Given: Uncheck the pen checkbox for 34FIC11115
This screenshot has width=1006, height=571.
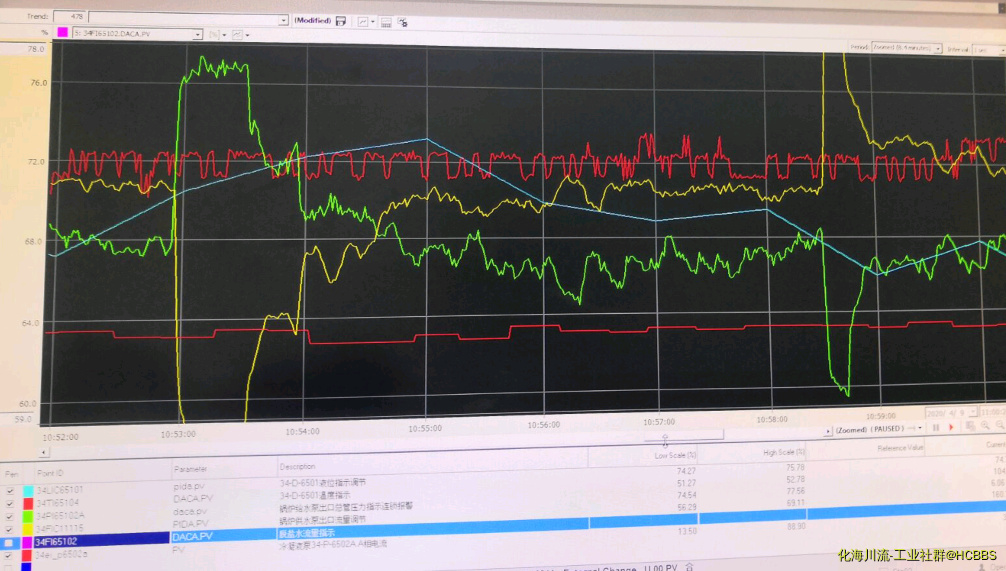Looking at the screenshot, I should (x=10, y=529).
